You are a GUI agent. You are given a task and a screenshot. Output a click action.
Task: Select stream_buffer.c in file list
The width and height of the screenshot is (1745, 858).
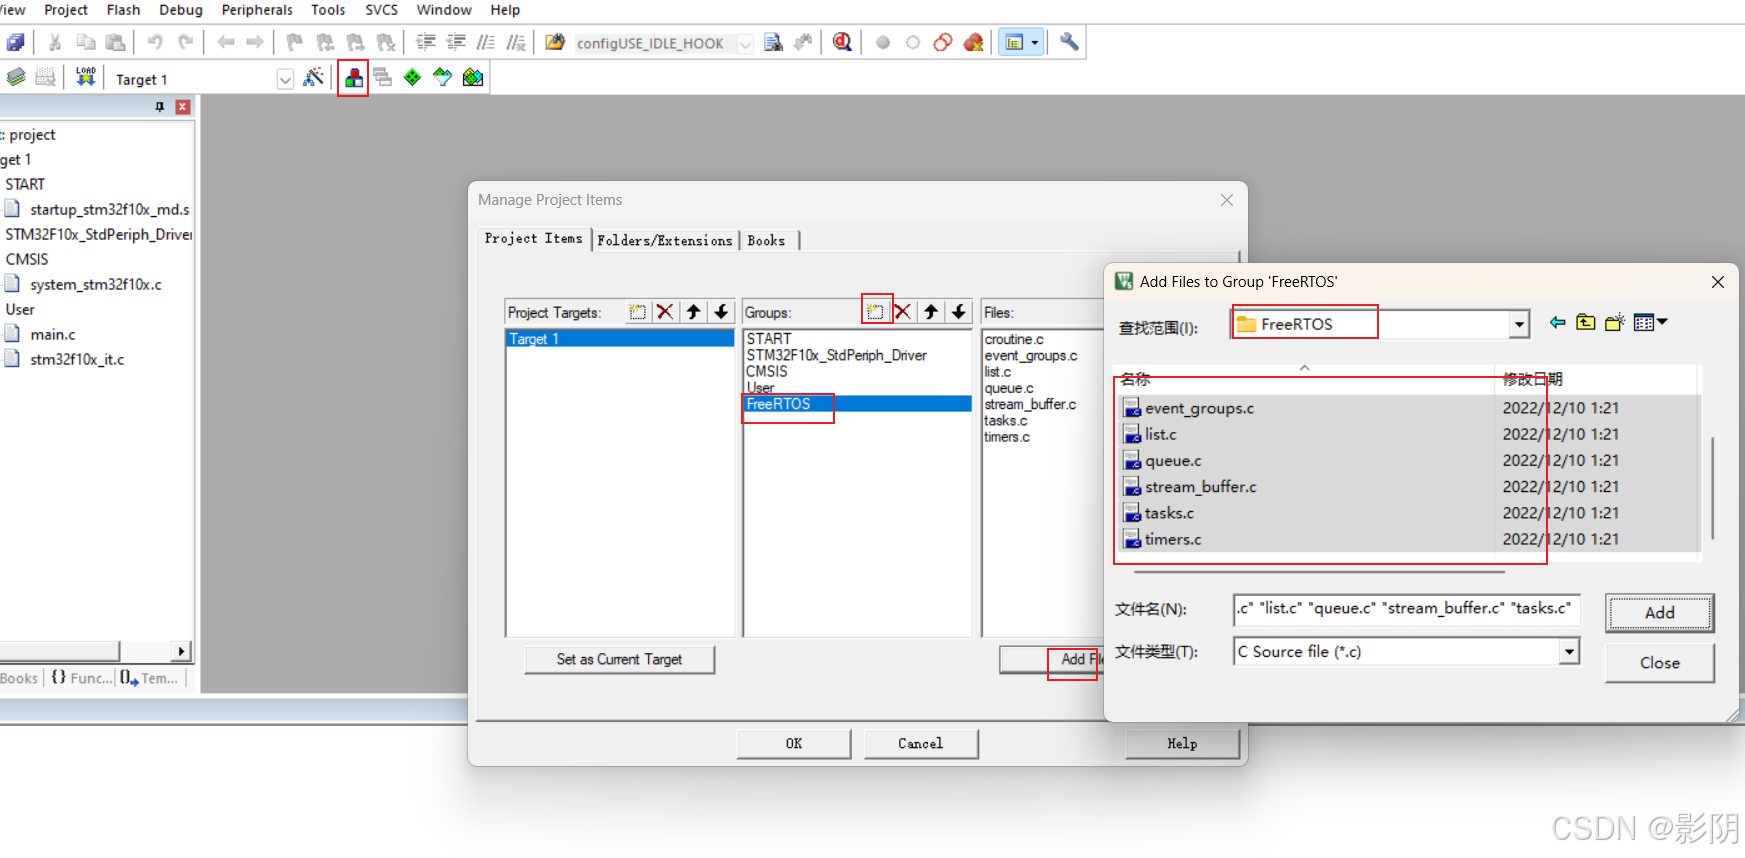1200,487
